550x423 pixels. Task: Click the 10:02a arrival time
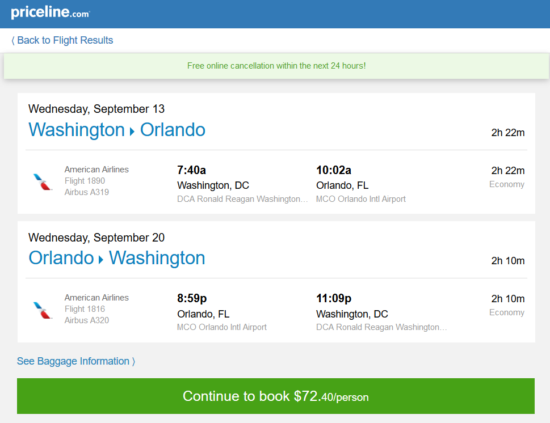click(x=334, y=170)
